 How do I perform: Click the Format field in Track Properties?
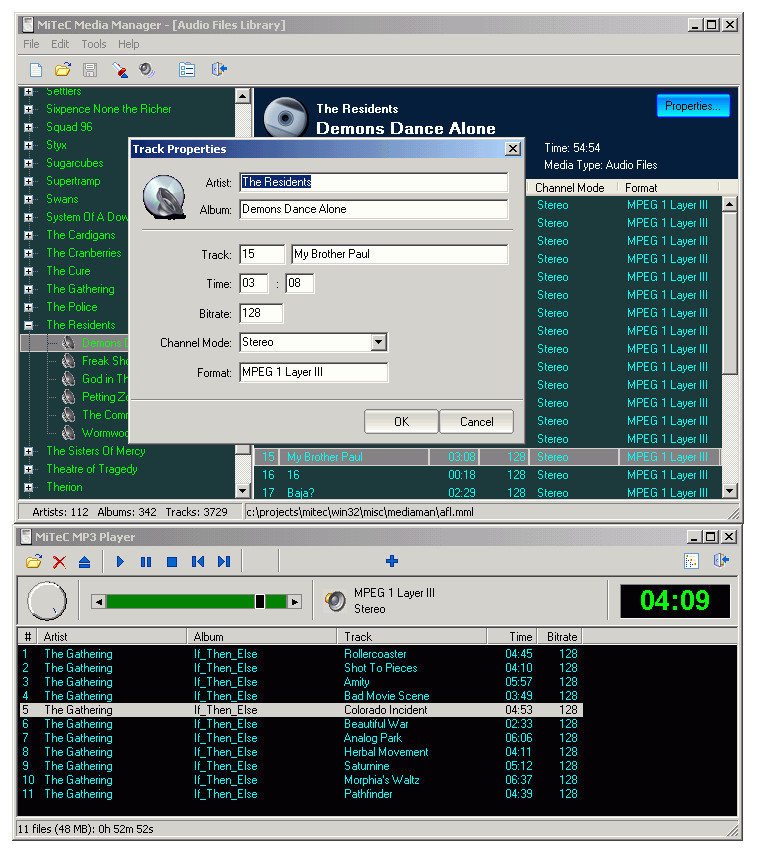314,373
